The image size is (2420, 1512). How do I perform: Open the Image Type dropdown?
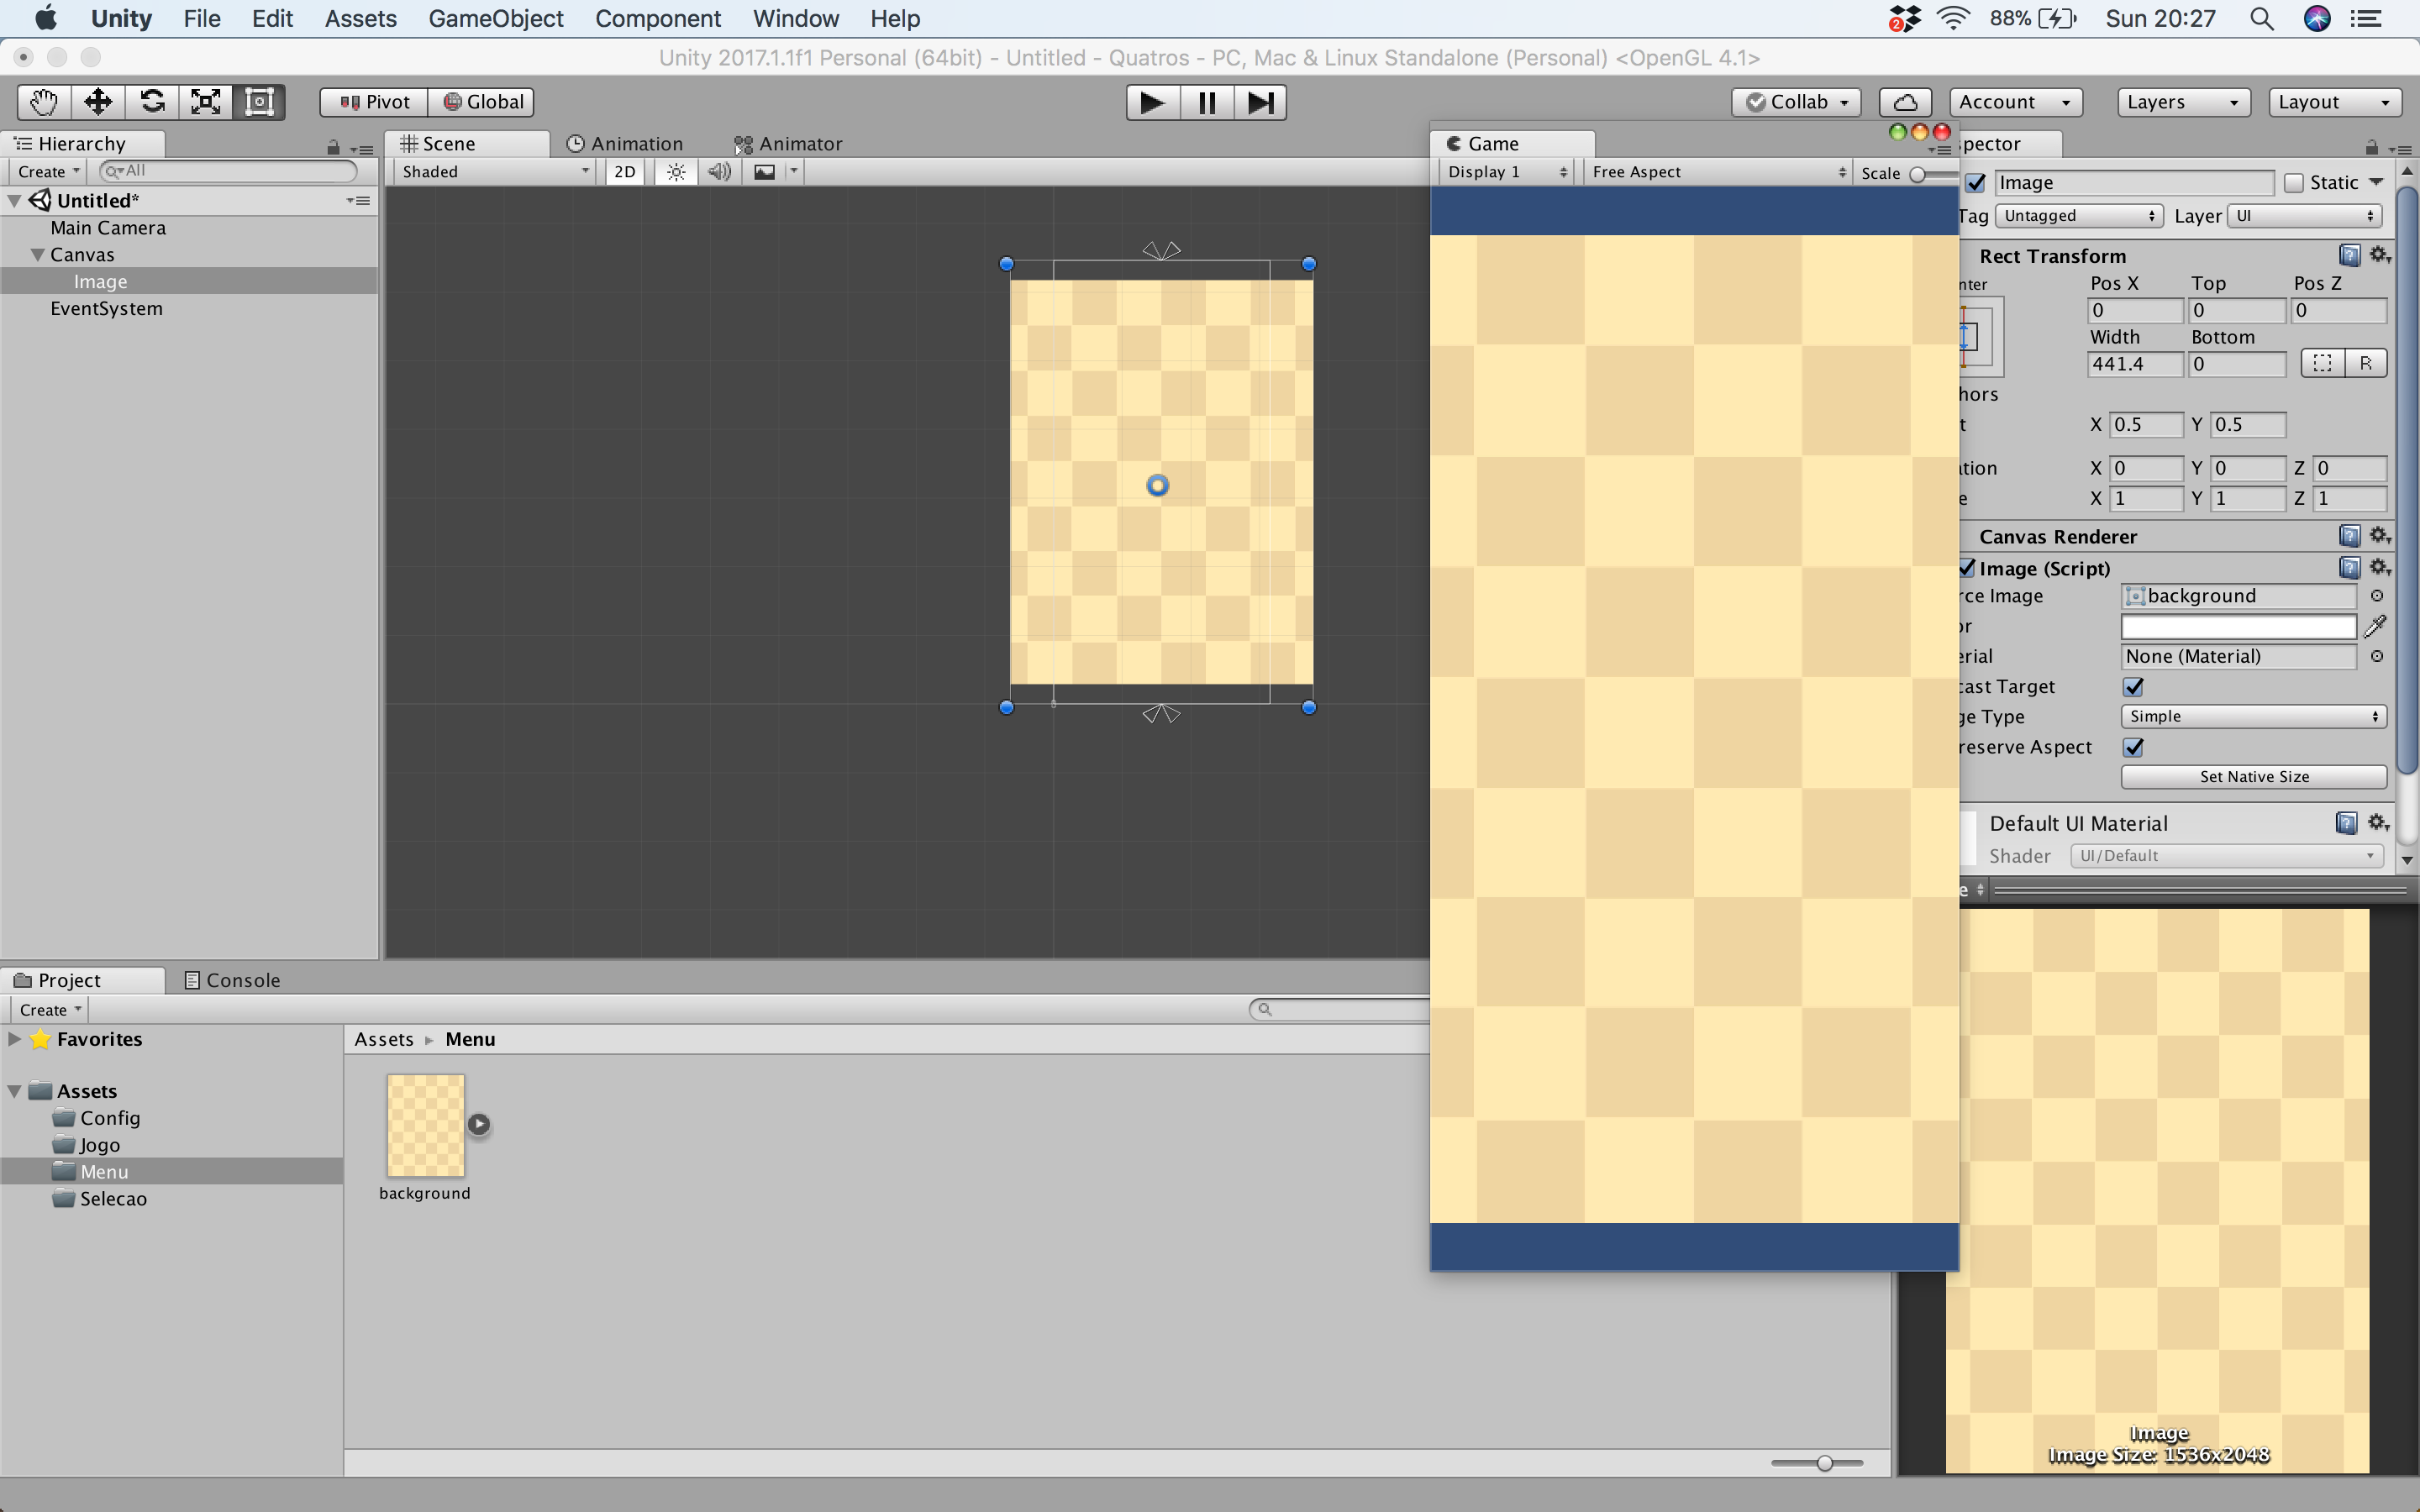pyautogui.click(x=2252, y=716)
